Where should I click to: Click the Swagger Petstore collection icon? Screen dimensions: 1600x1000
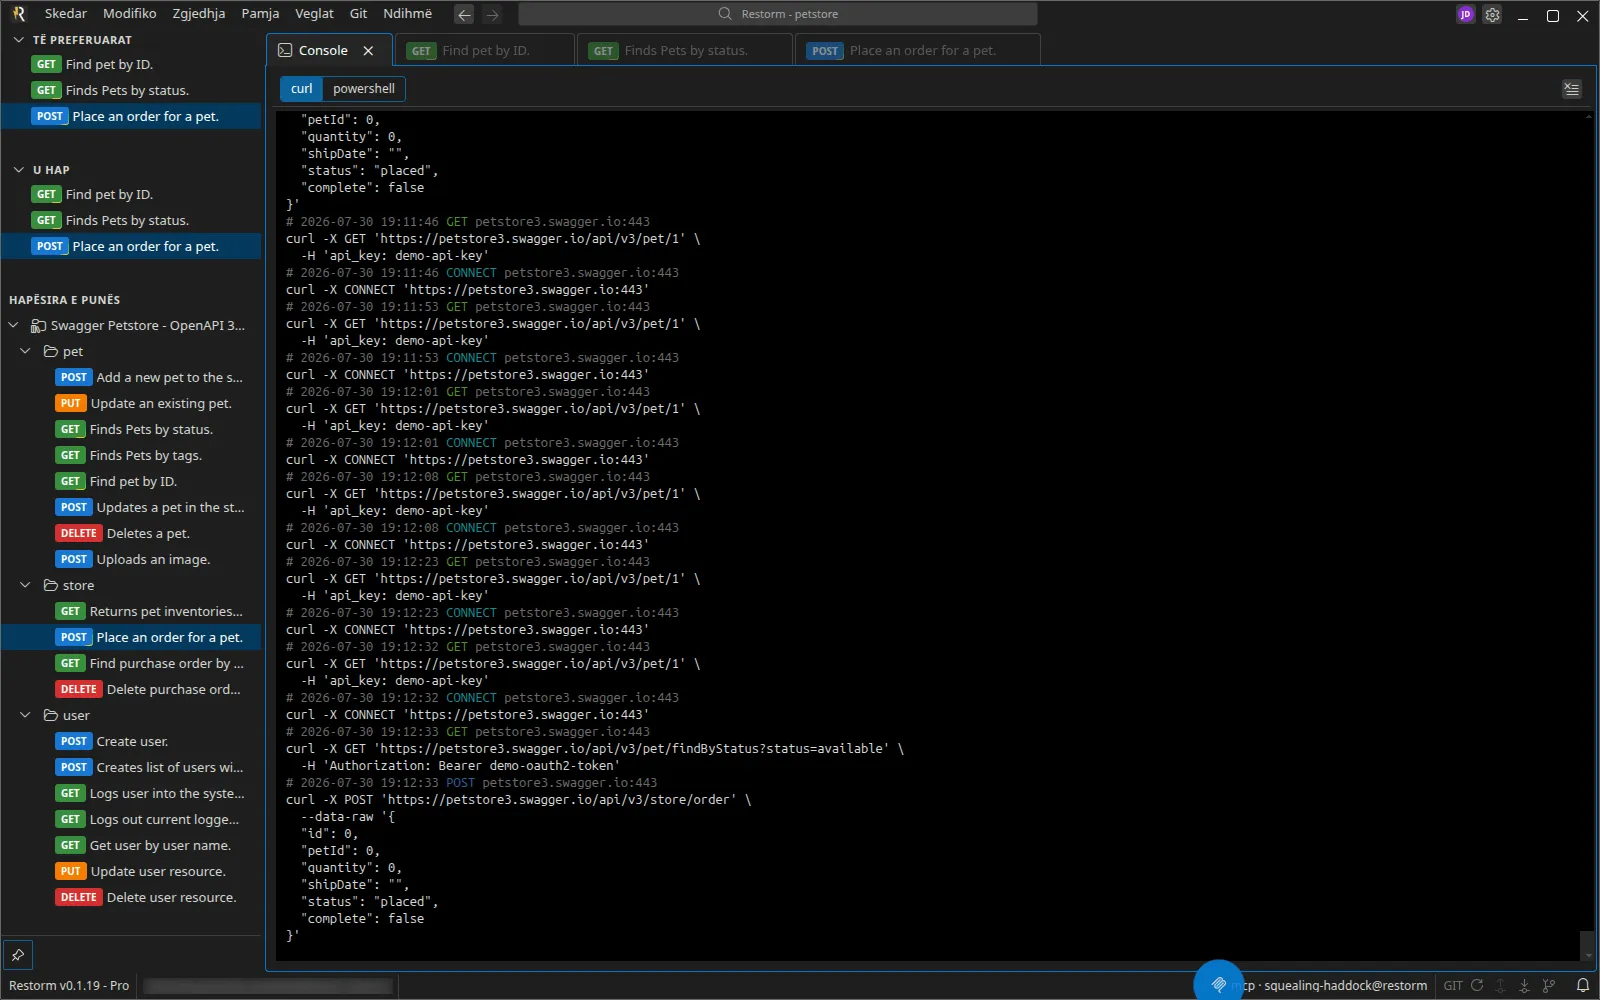38,325
